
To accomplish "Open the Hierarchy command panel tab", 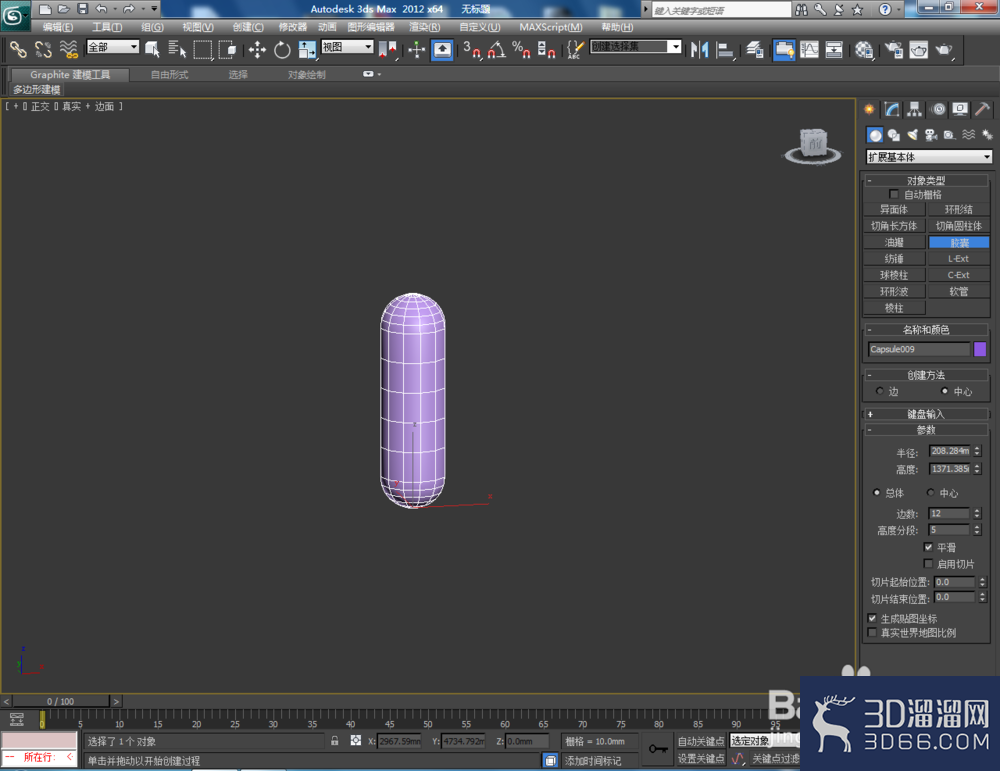I will [x=915, y=110].
